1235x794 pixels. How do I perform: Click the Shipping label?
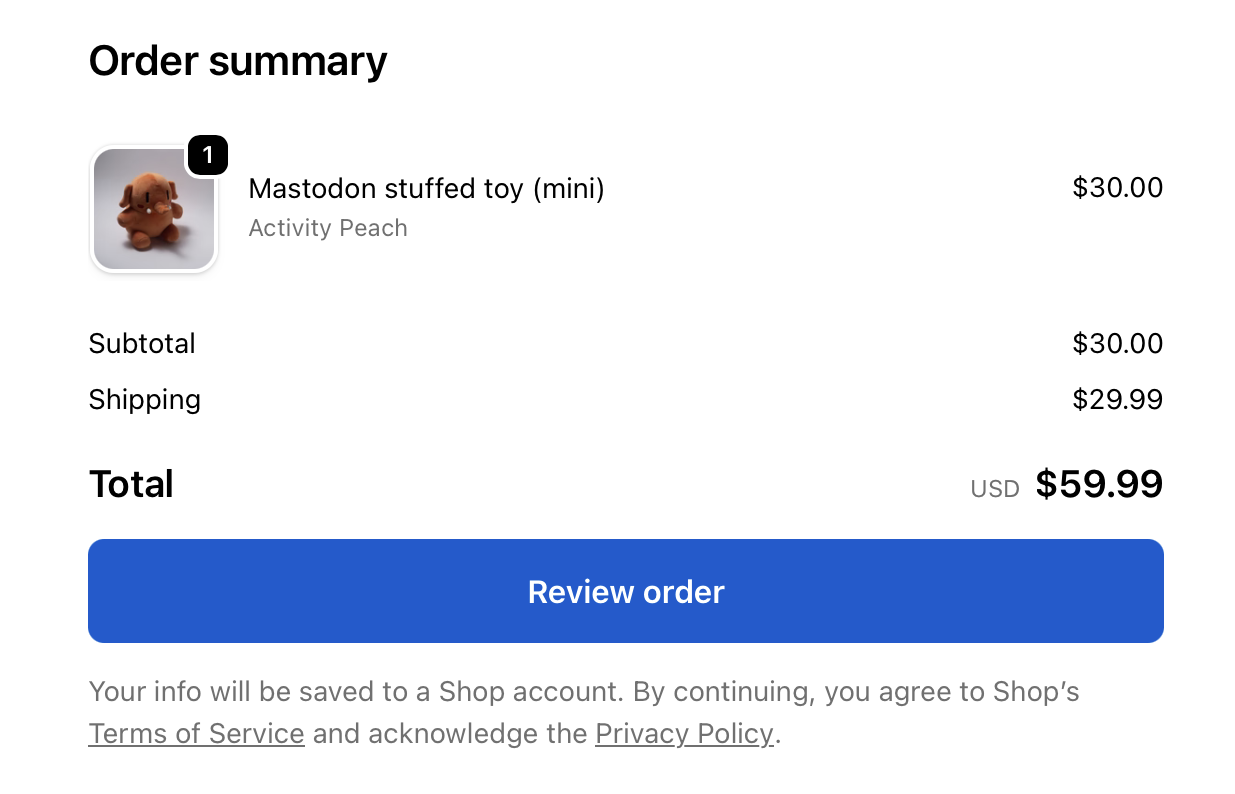coord(144,400)
